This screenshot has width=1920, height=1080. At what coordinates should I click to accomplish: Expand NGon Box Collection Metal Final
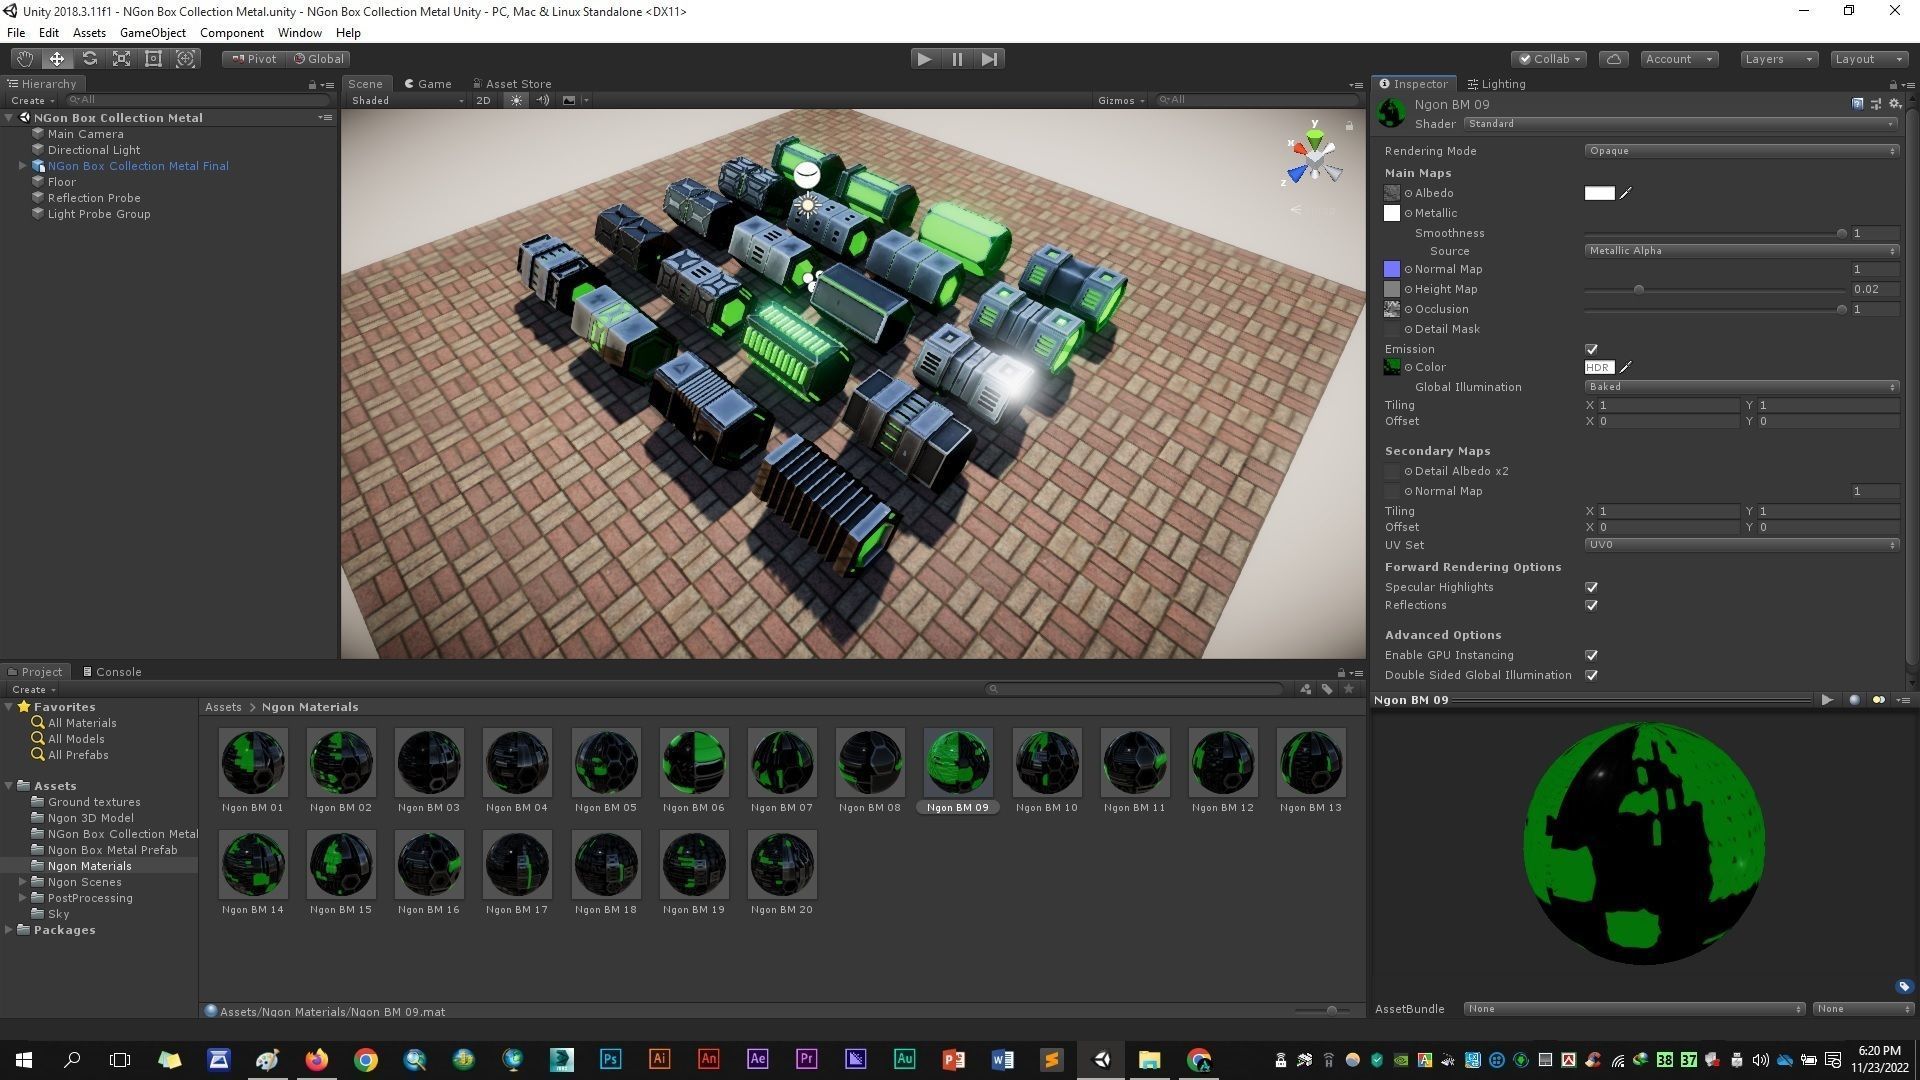click(x=22, y=166)
